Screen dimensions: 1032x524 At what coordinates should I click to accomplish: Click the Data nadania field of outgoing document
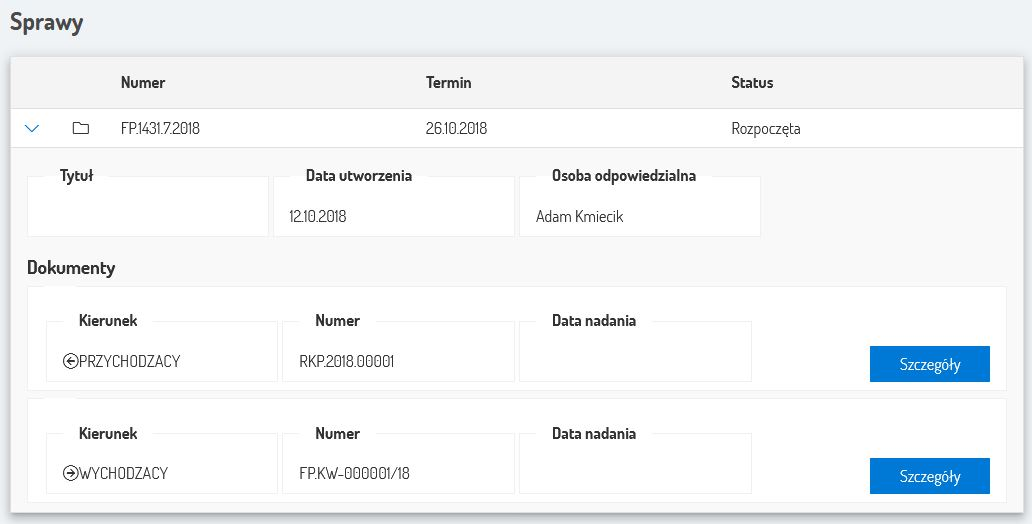click(x=635, y=474)
